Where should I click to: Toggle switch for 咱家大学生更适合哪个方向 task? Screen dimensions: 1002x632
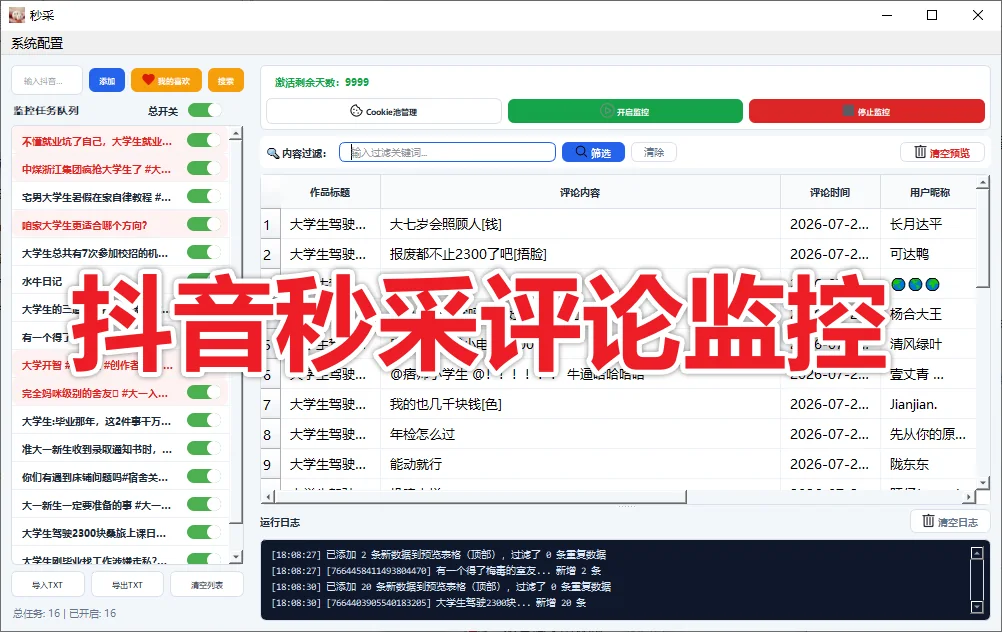204,224
